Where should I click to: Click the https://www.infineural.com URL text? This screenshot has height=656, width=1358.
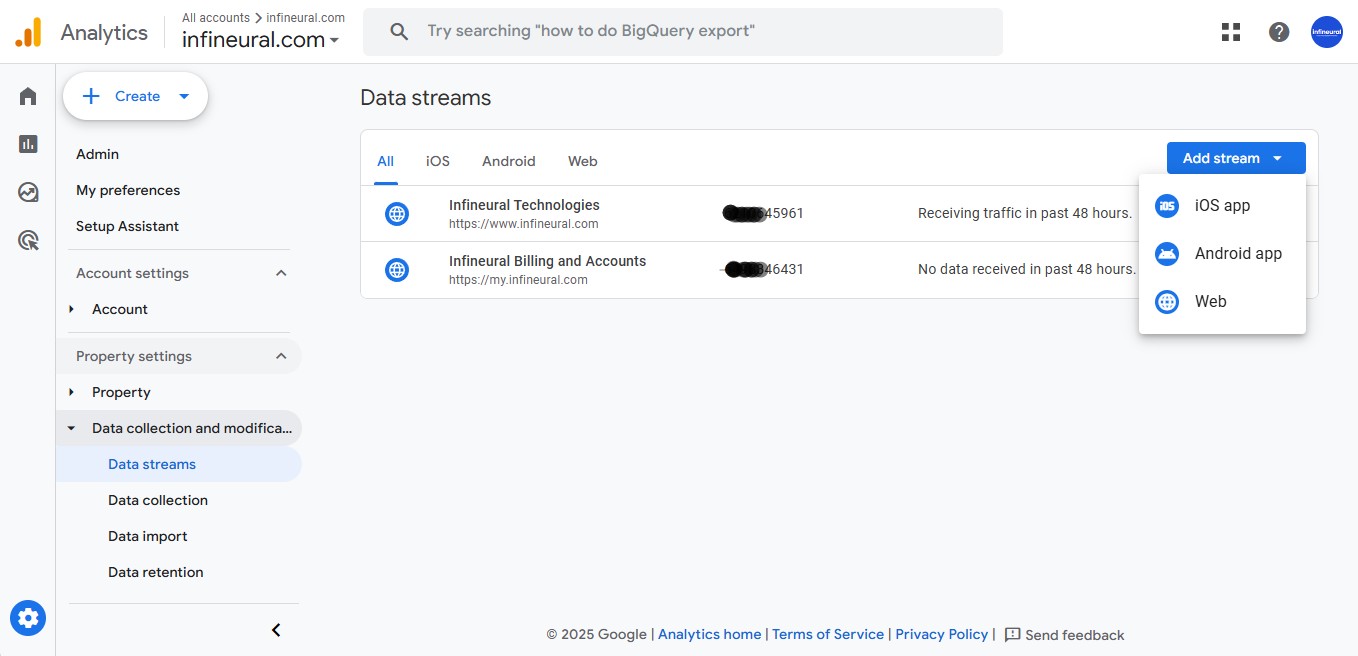[524, 224]
